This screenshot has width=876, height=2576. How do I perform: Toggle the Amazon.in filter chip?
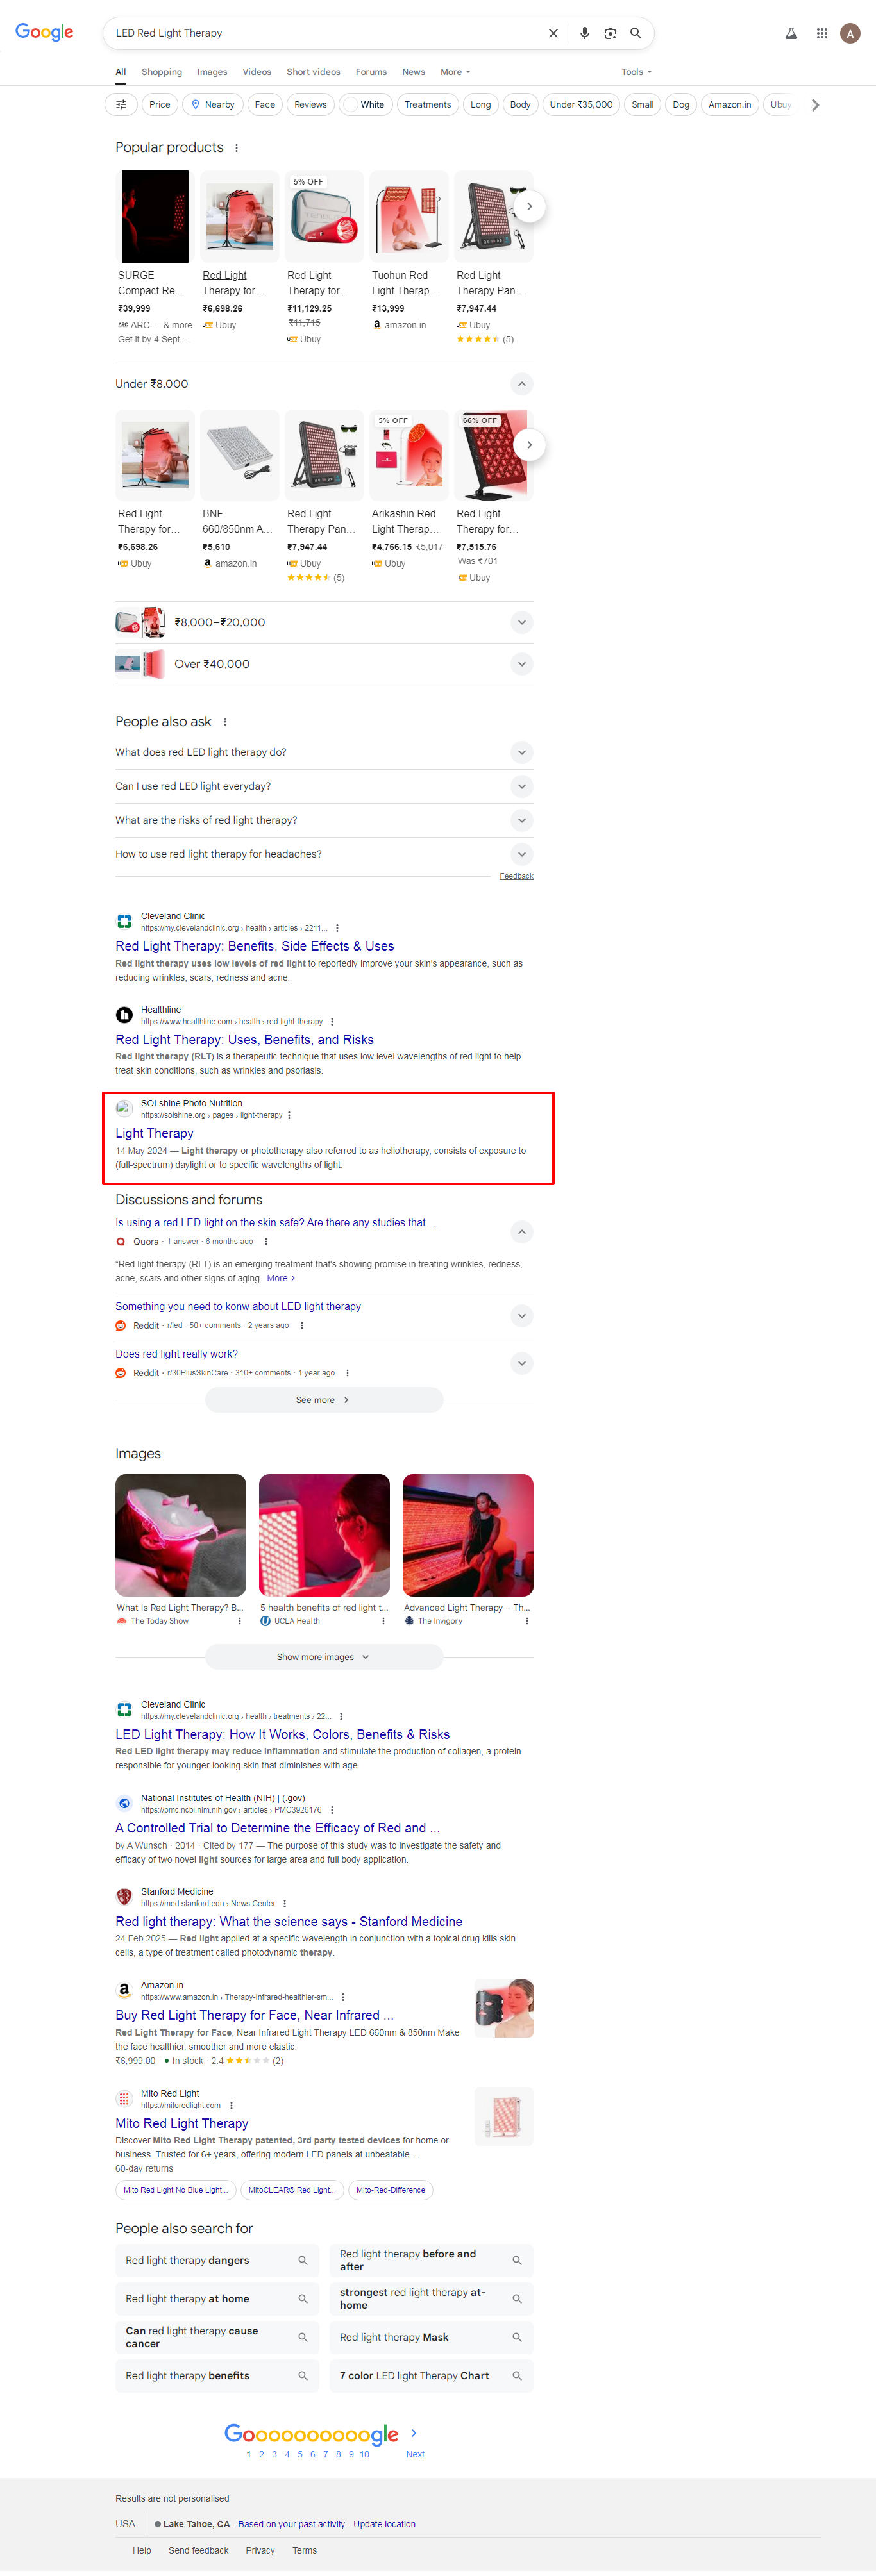click(730, 104)
